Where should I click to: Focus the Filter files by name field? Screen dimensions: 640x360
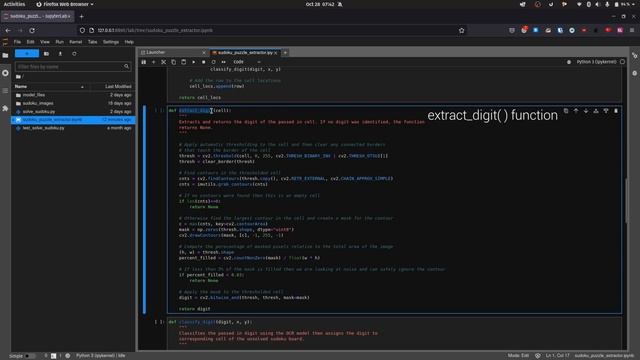(73, 67)
